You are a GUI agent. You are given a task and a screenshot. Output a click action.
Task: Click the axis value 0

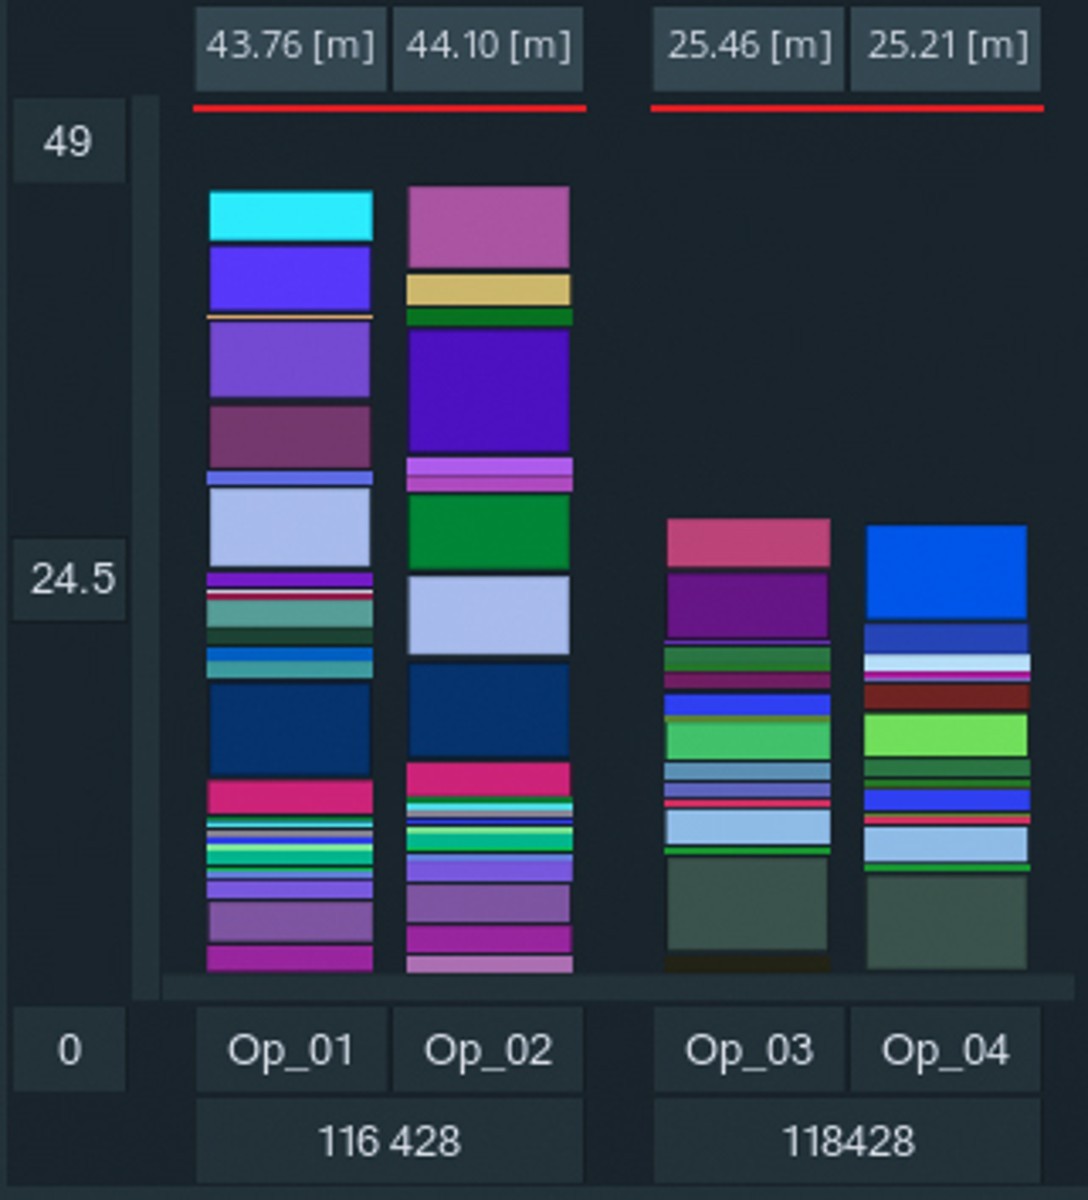[x=69, y=1050]
